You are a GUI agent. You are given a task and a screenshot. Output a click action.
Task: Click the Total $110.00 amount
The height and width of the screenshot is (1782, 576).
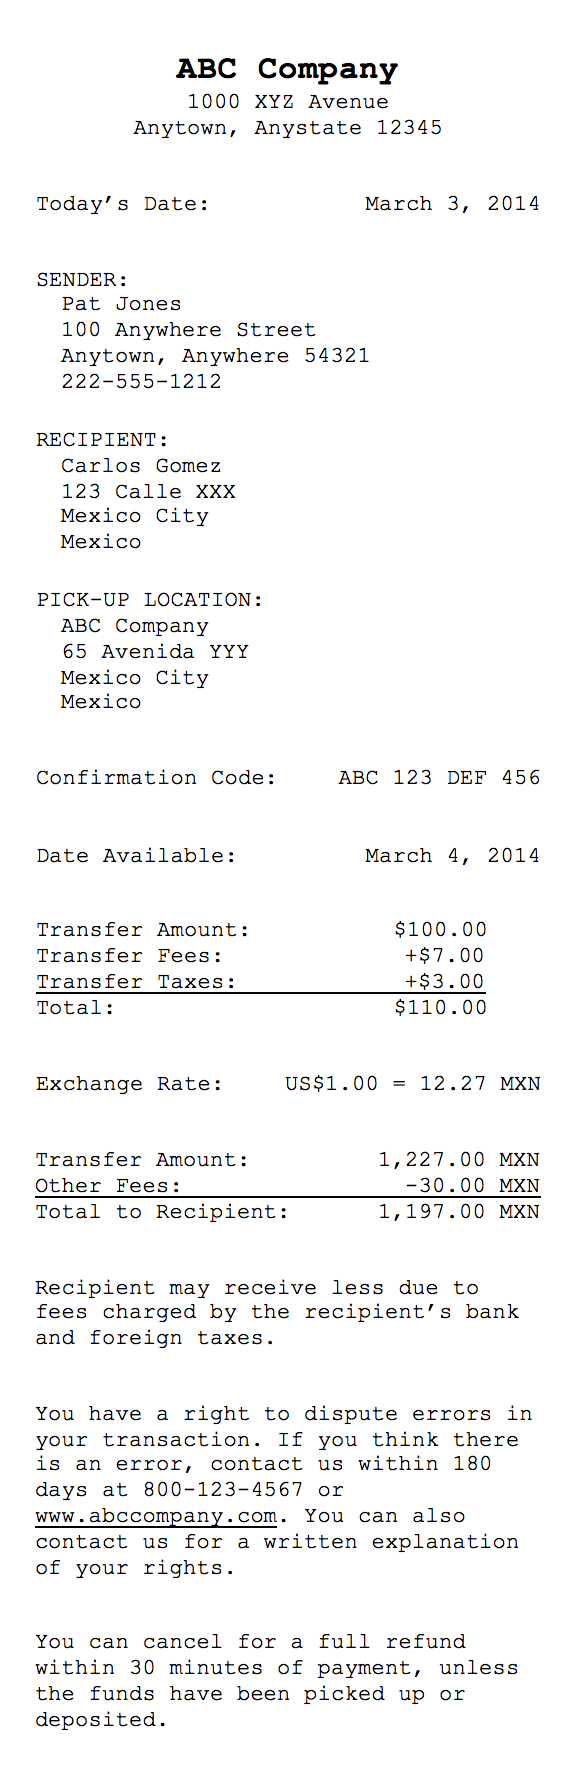click(441, 1008)
